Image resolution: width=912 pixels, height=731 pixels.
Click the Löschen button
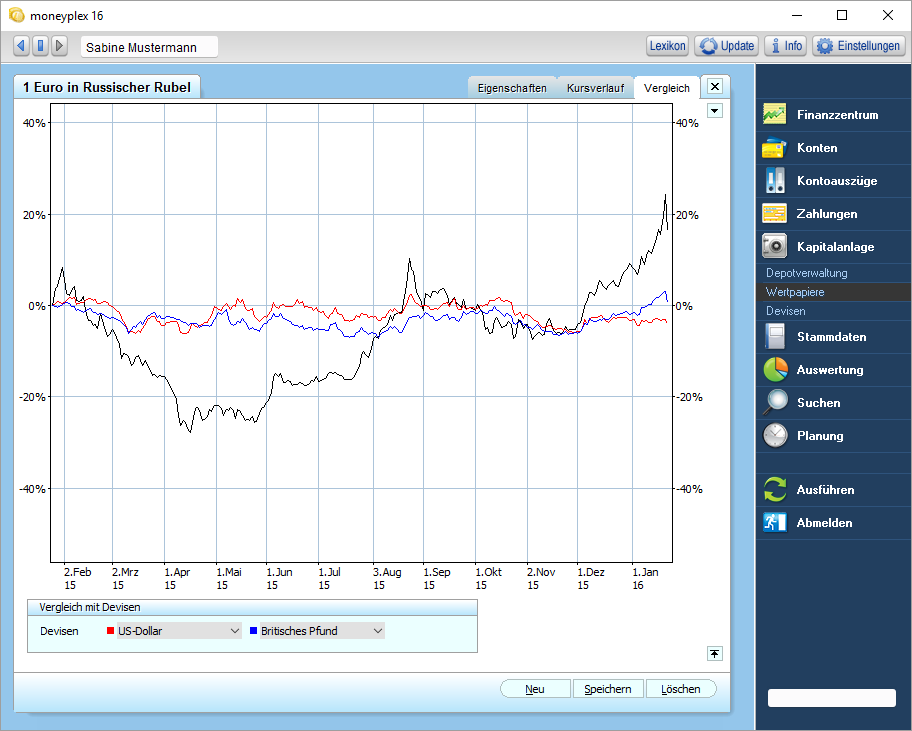pos(681,689)
